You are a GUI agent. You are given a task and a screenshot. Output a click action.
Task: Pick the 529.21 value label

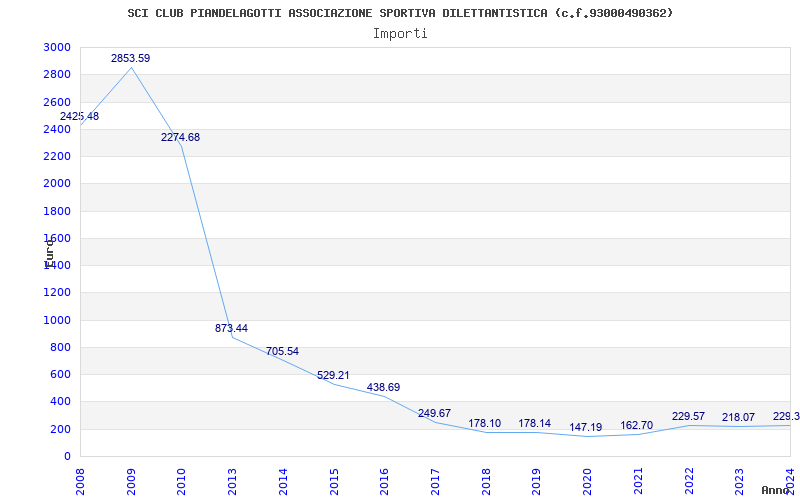(x=333, y=376)
